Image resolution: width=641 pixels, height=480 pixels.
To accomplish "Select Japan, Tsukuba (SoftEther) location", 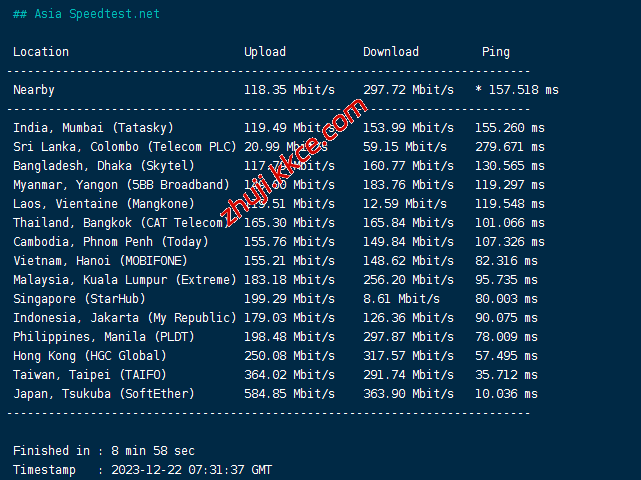I will pyautogui.click(x=103, y=394).
